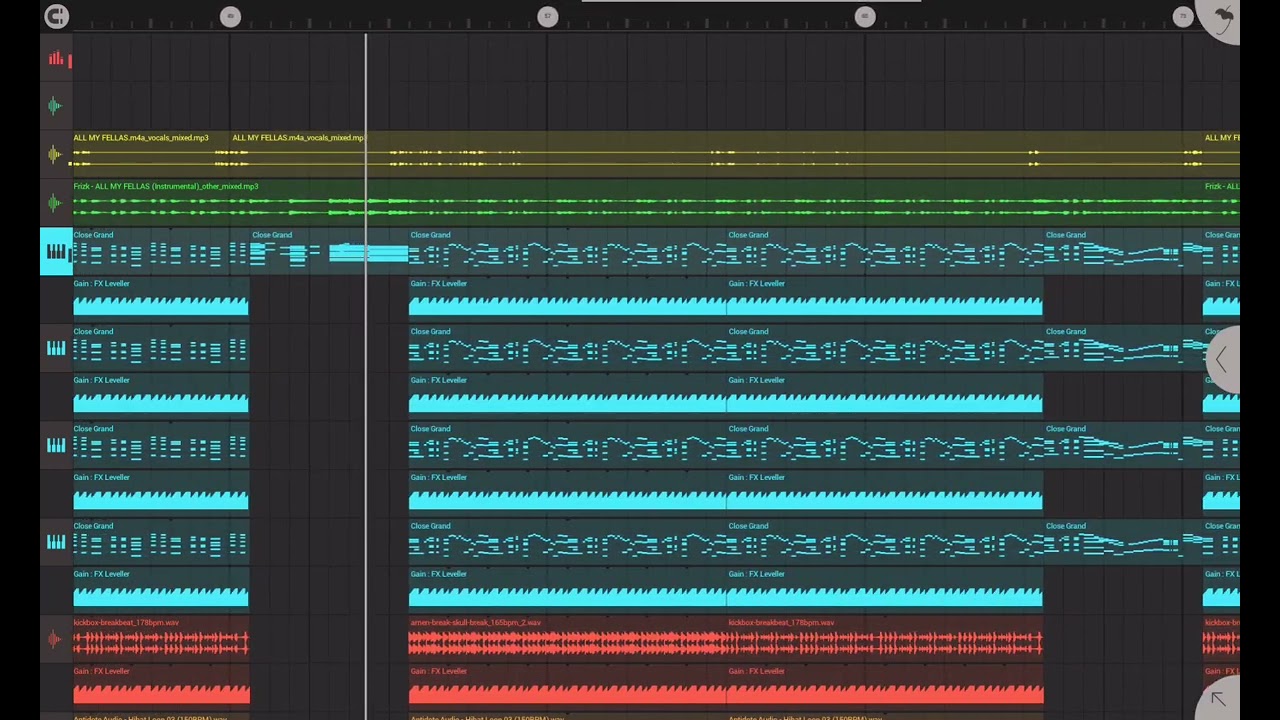
Task: Tap the diagonal arrow button in the corner
Action: click(x=1218, y=698)
